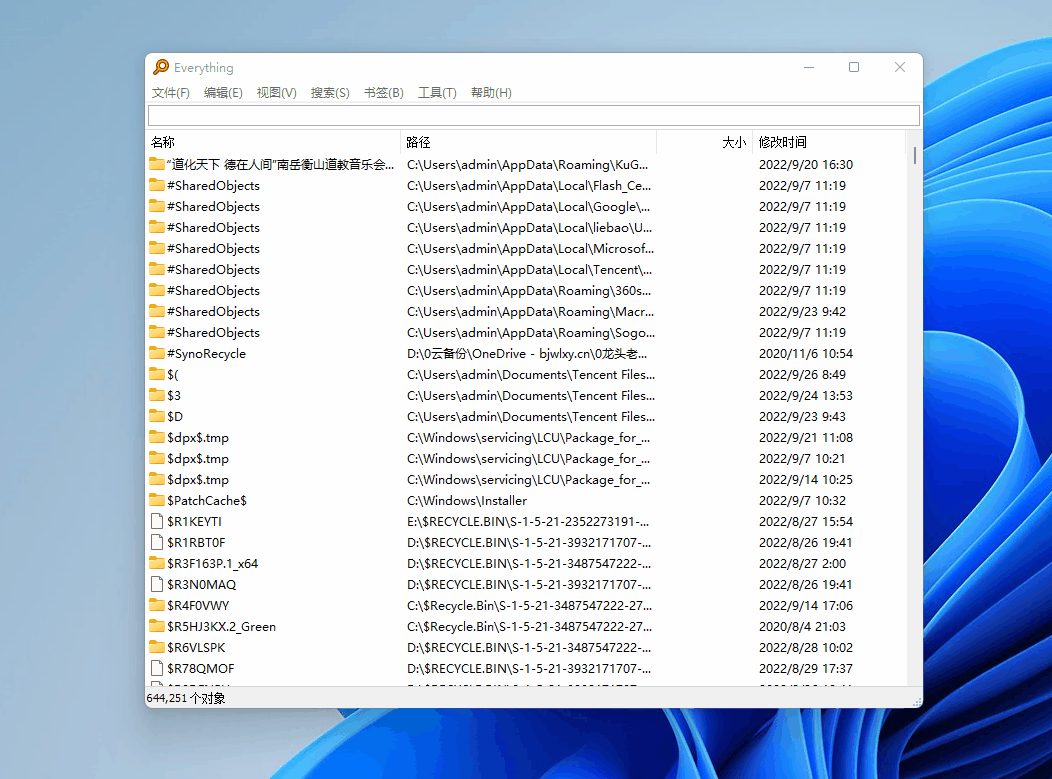The width and height of the screenshot is (1052, 779).
Task: Click the Everything magnifier icon in title bar
Action: pos(161,67)
